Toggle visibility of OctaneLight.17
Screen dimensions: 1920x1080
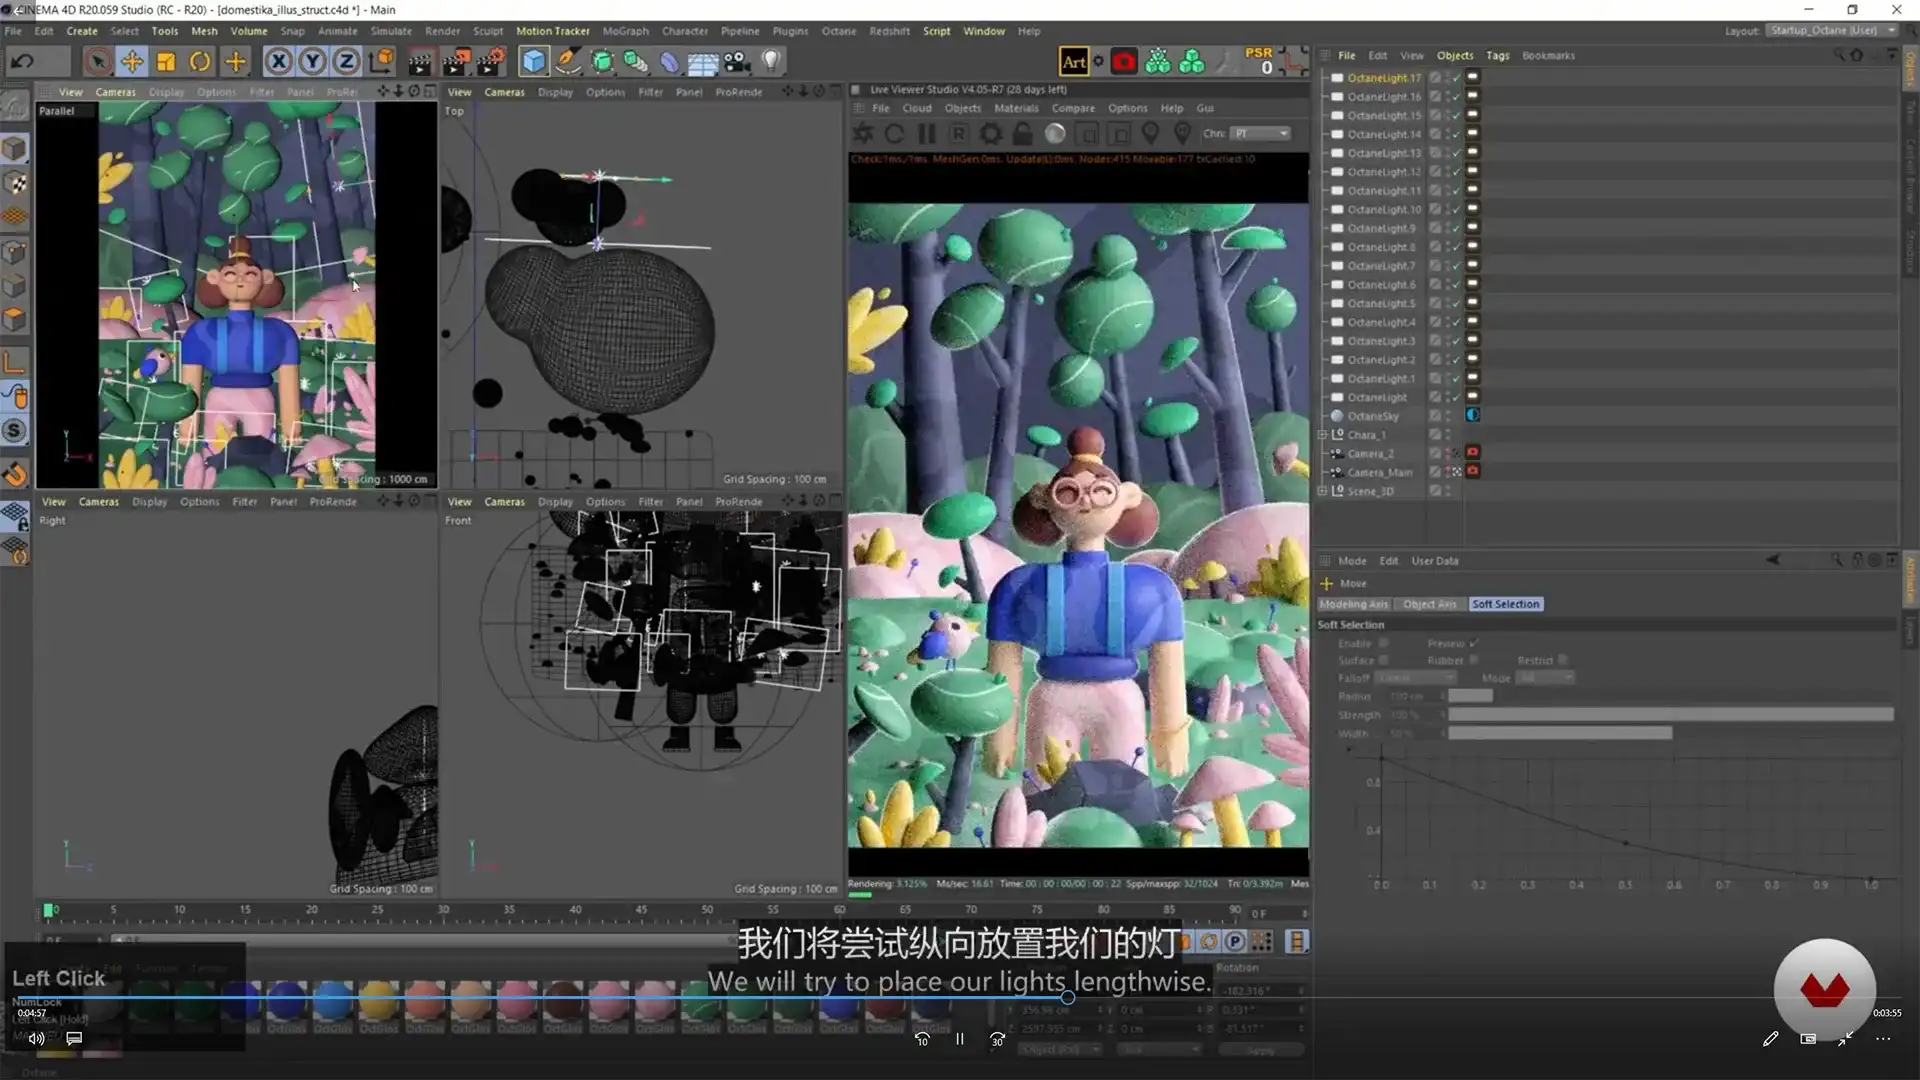[x=1447, y=77]
